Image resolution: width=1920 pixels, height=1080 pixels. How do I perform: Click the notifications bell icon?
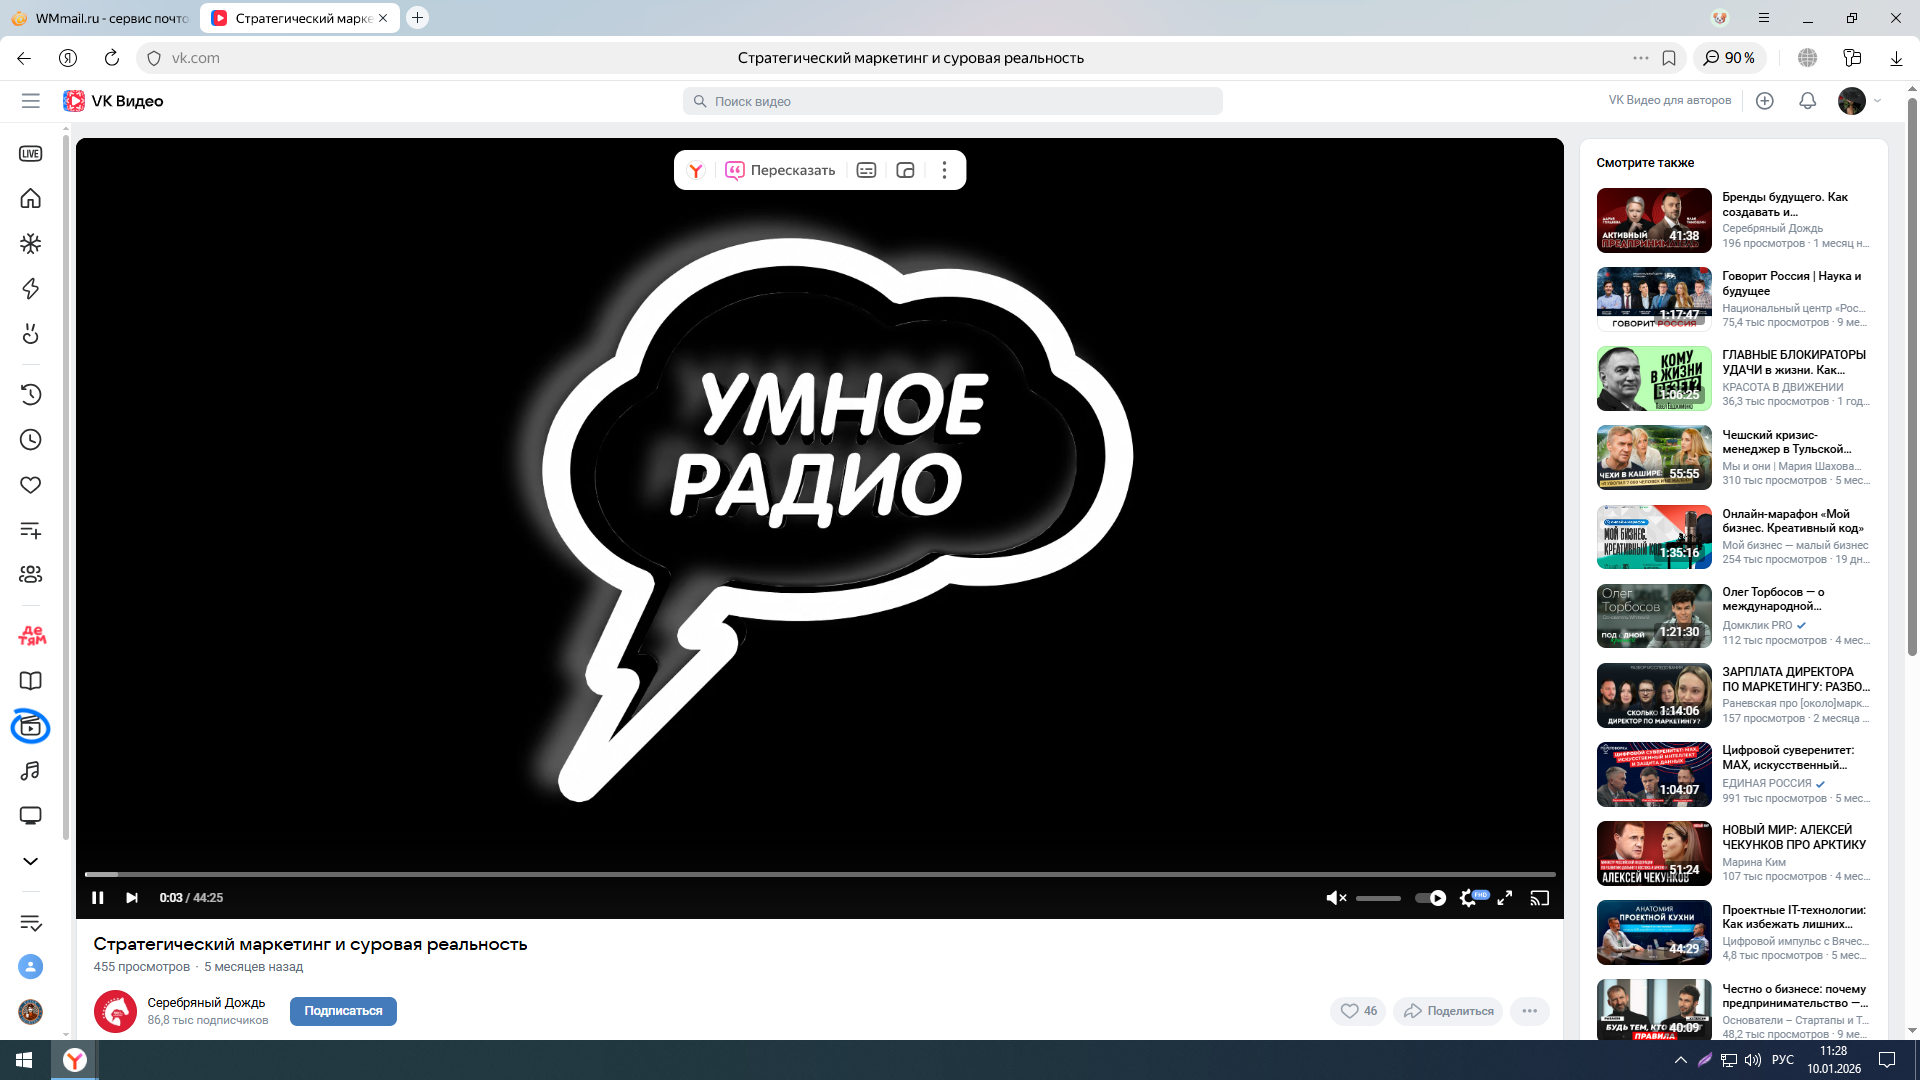1807,101
